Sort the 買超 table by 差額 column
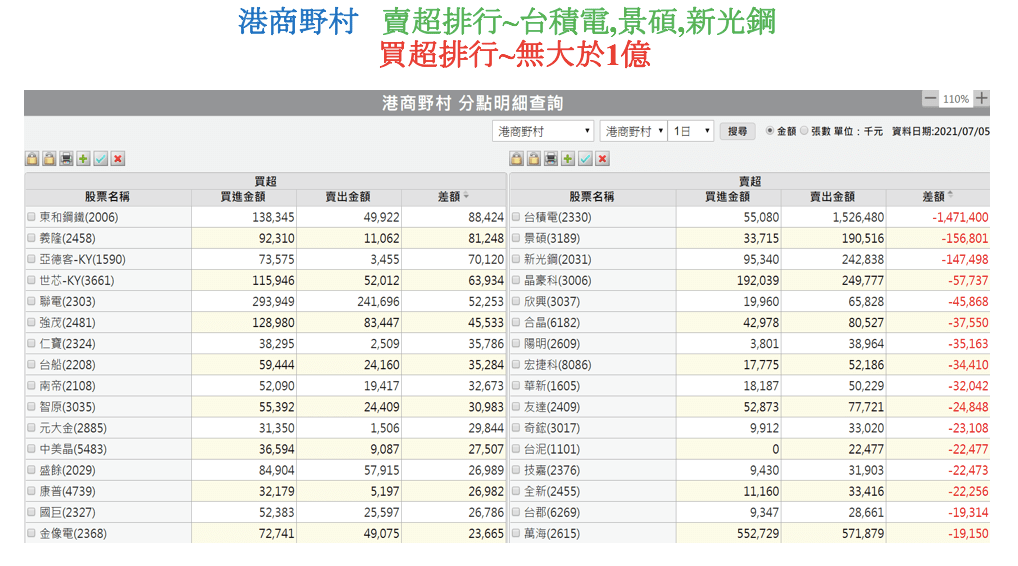1018x566 pixels. click(x=453, y=197)
